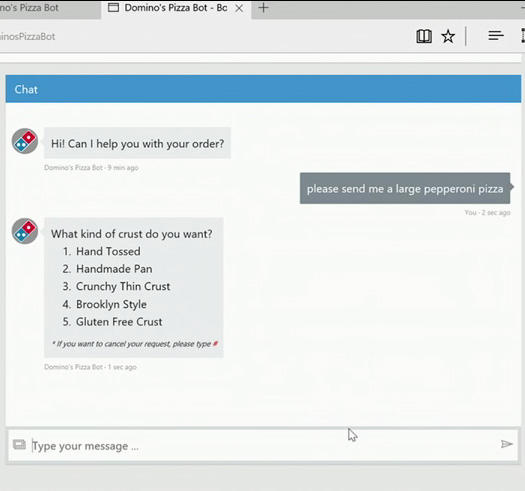Screen dimensions: 525x491
Task: Select 'Crunchy Thin Crust' option text
Action: pos(123,287)
